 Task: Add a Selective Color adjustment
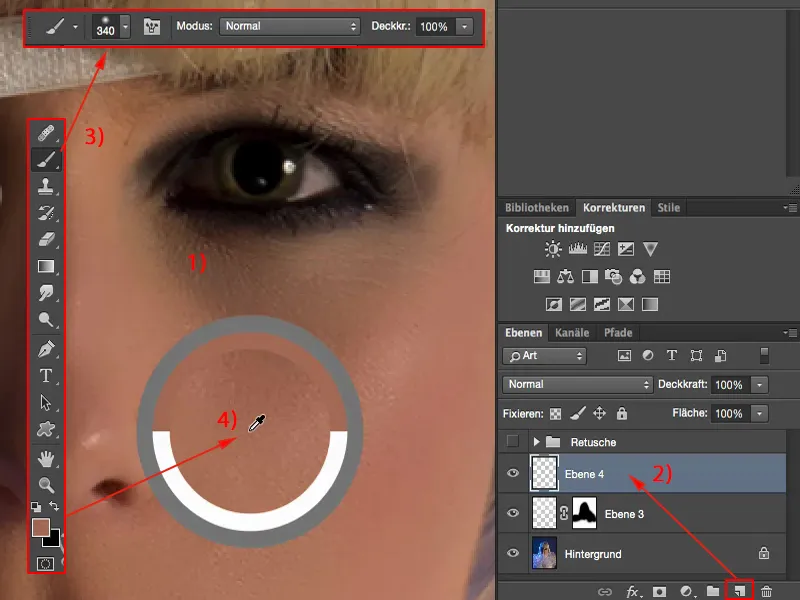pyautogui.click(x=626, y=305)
